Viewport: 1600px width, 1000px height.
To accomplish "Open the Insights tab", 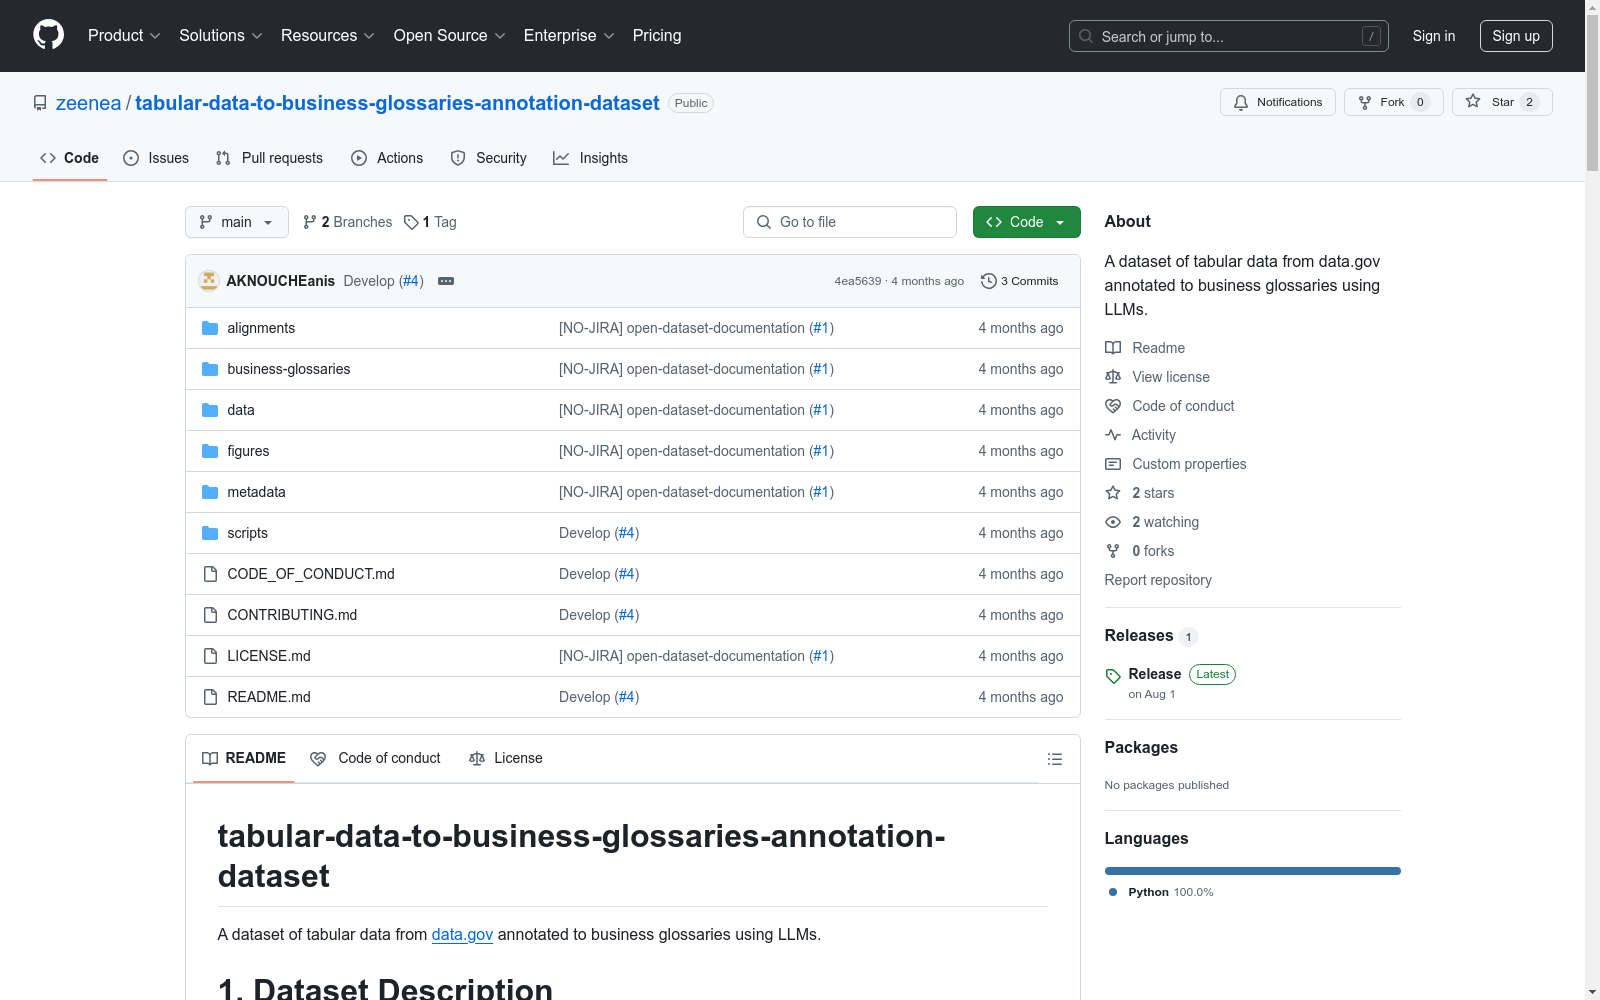I will pyautogui.click(x=591, y=158).
